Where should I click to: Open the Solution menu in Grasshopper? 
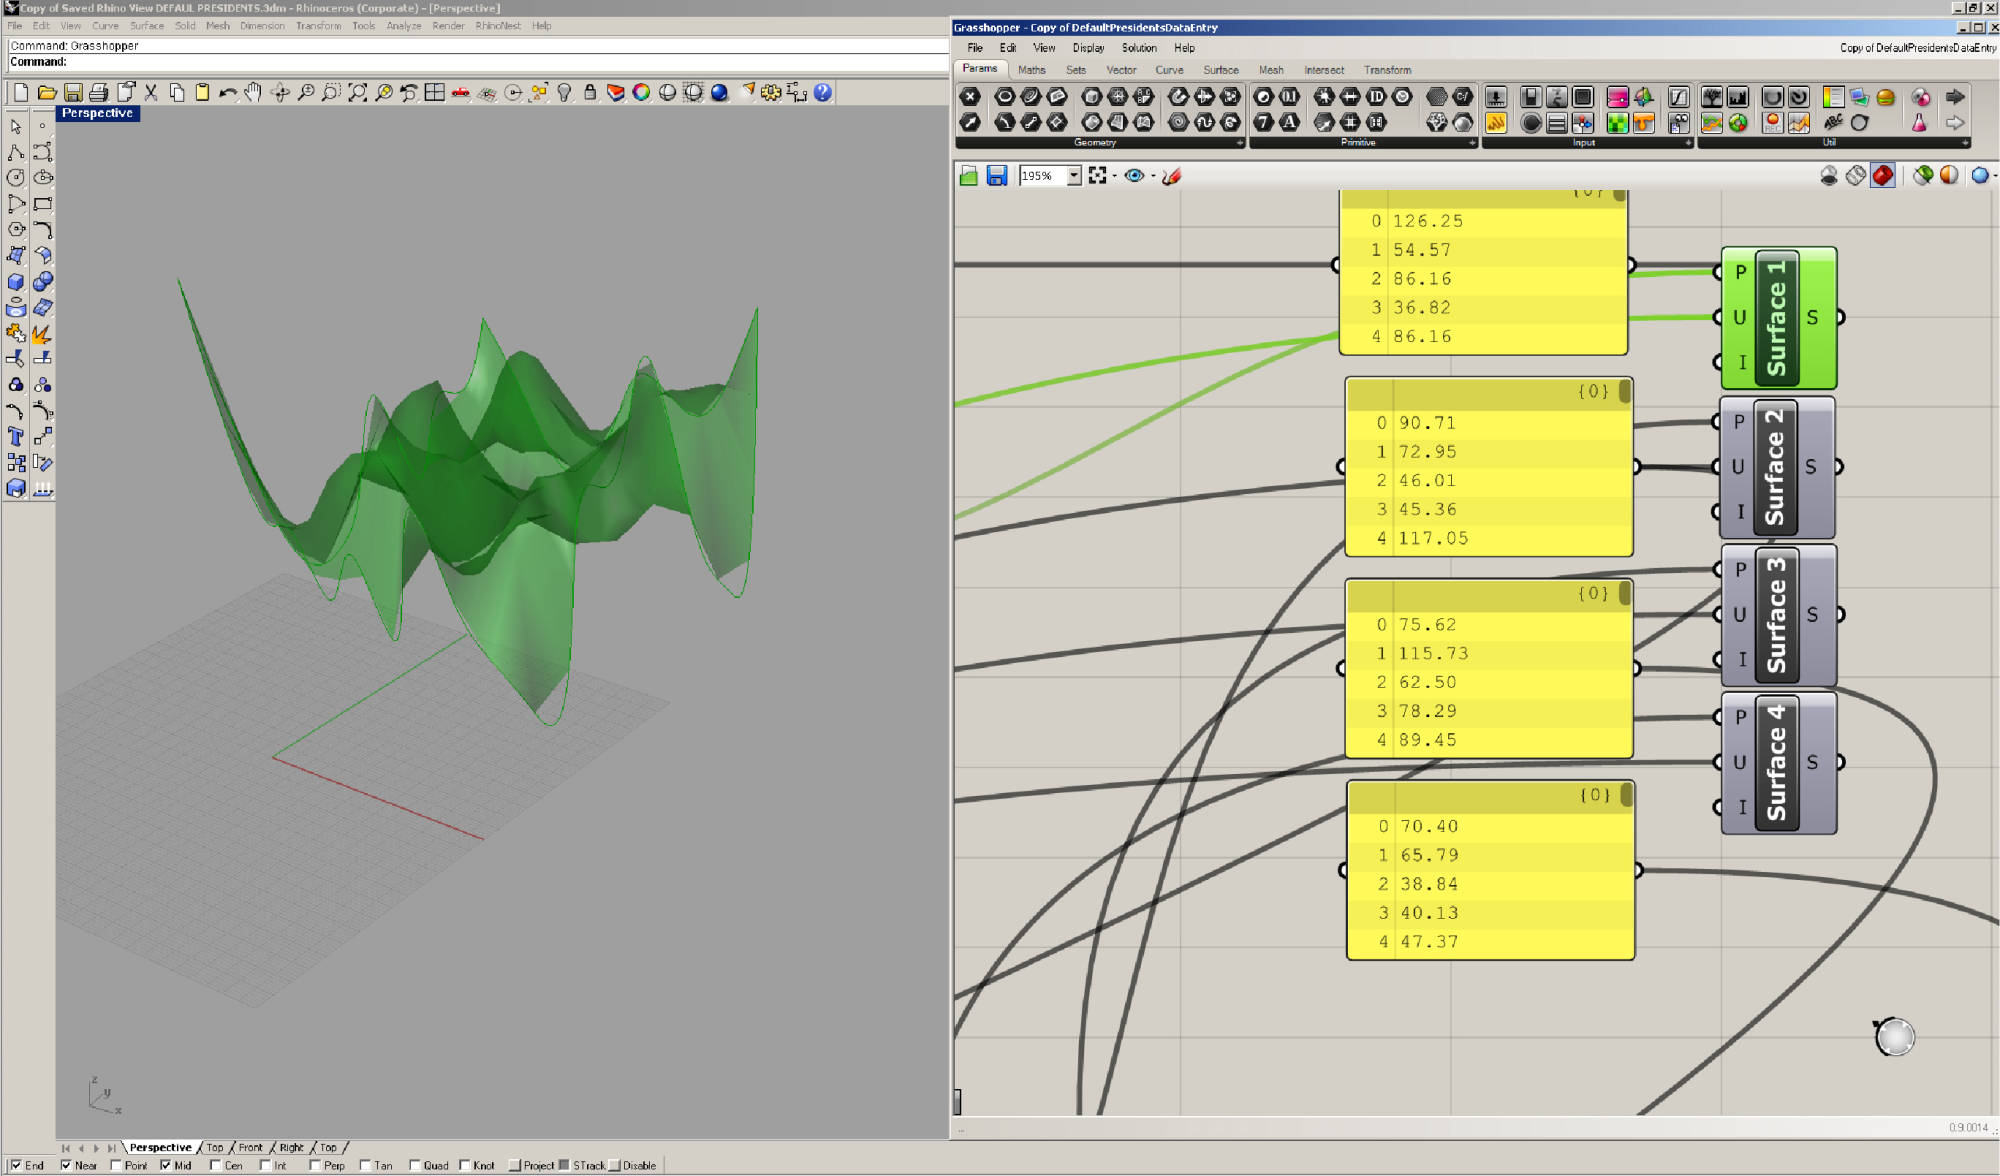coord(1138,48)
